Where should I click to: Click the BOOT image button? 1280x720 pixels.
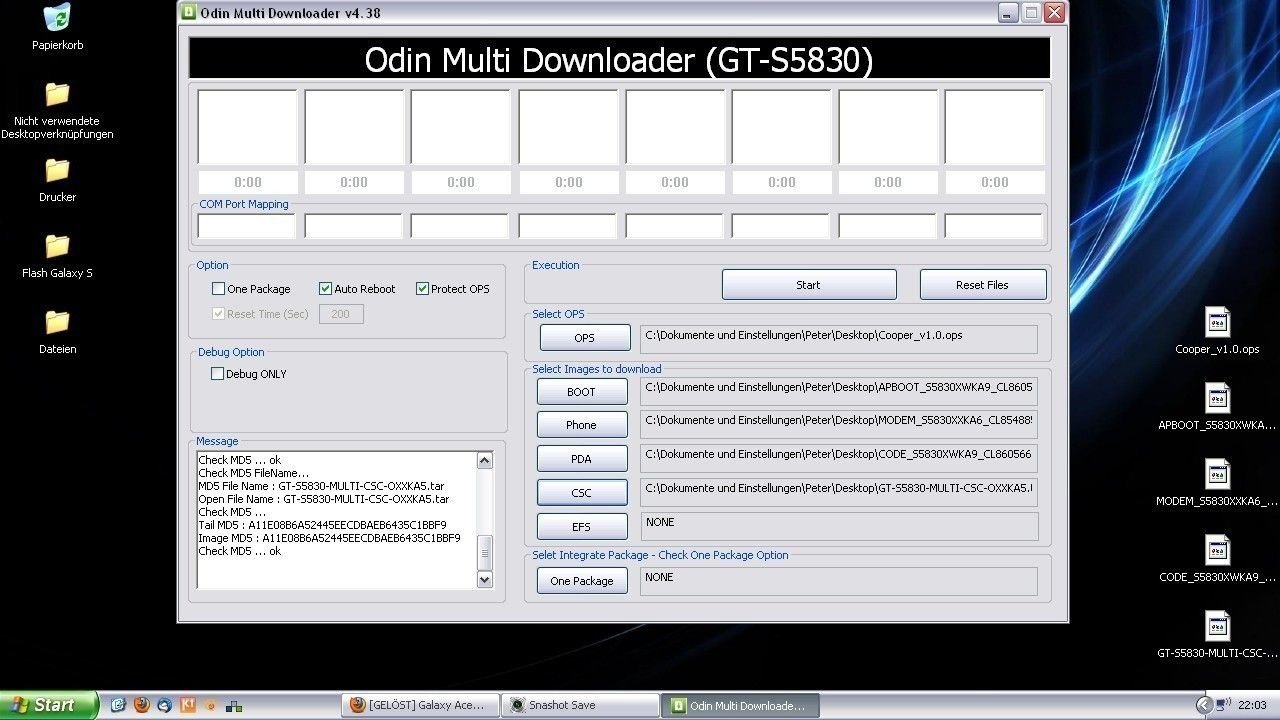582,392
